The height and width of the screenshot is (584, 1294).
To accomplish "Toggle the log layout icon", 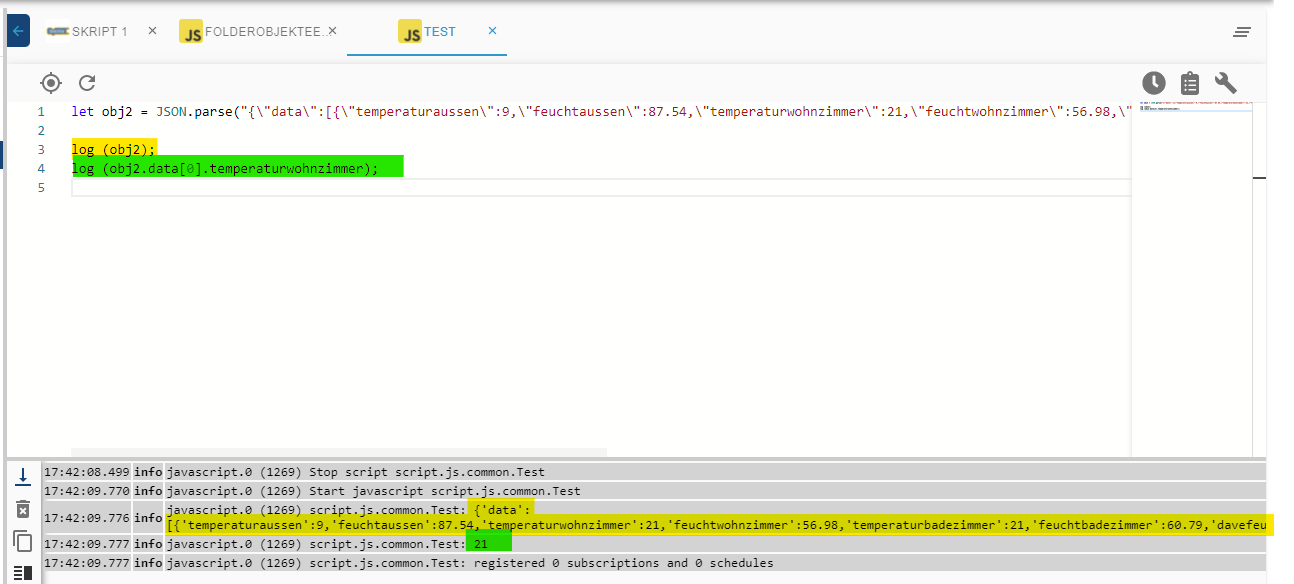I will tap(23, 573).
